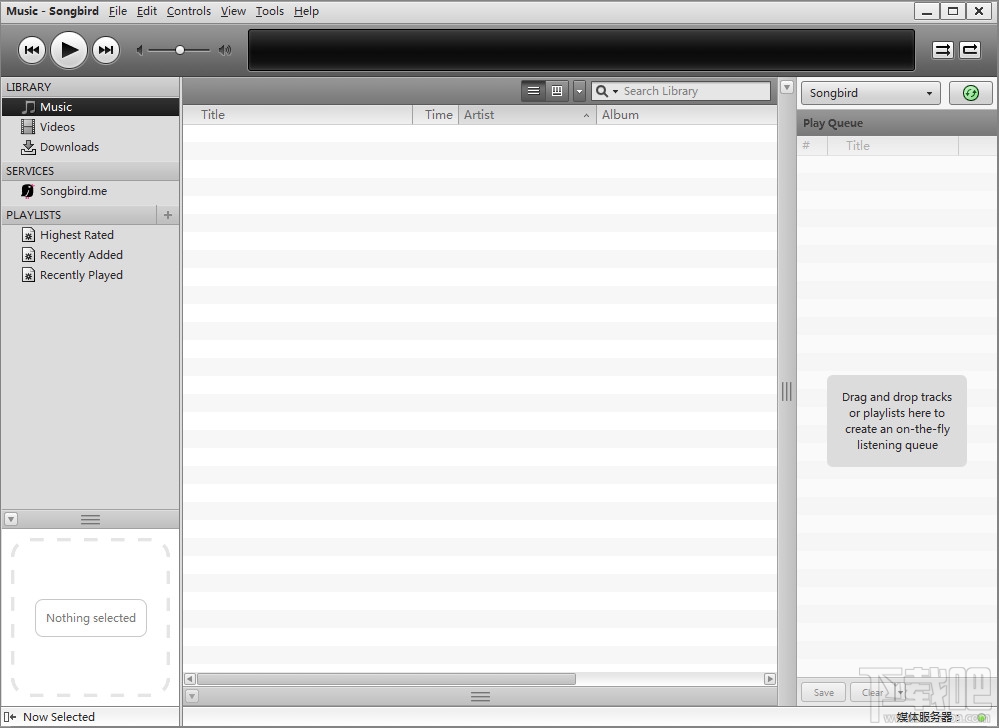The image size is (999, 728).
Task: Open the Controls menu
Action: [x=189, y=11]
